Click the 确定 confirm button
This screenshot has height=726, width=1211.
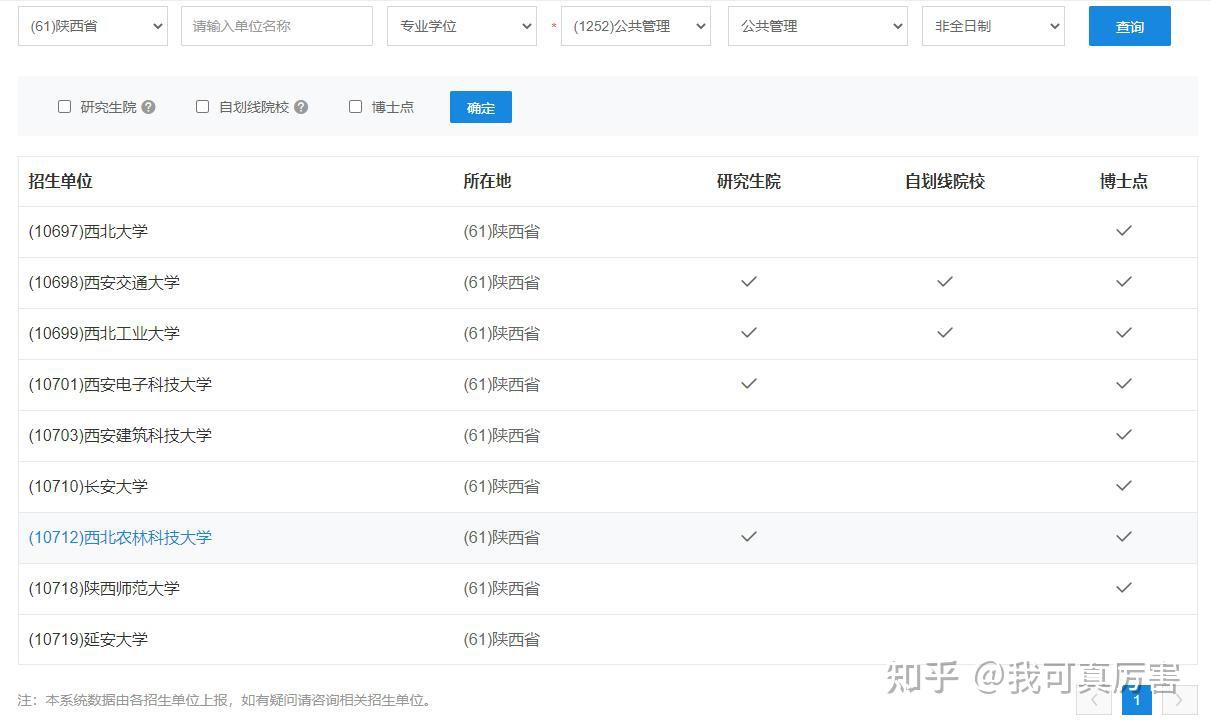pos(481,107)
